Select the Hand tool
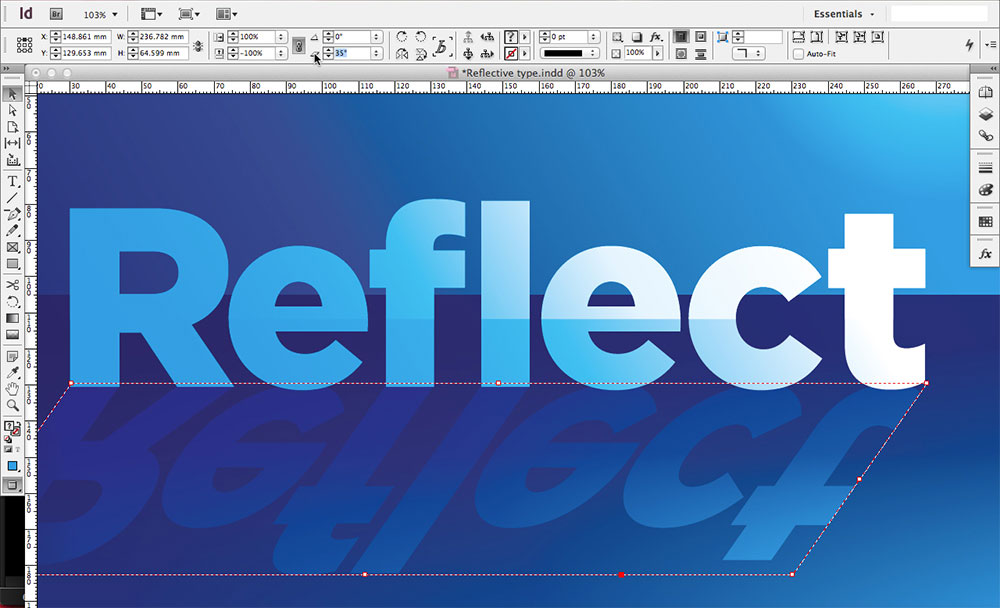The width and height of the screenshot is (1000, 608). click(13, 389)
